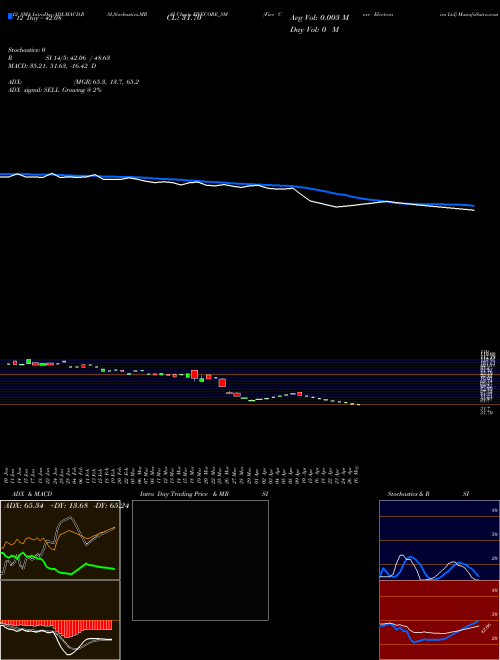Click the 'Intra Day Trading Price & MR' title

point(184,494)
